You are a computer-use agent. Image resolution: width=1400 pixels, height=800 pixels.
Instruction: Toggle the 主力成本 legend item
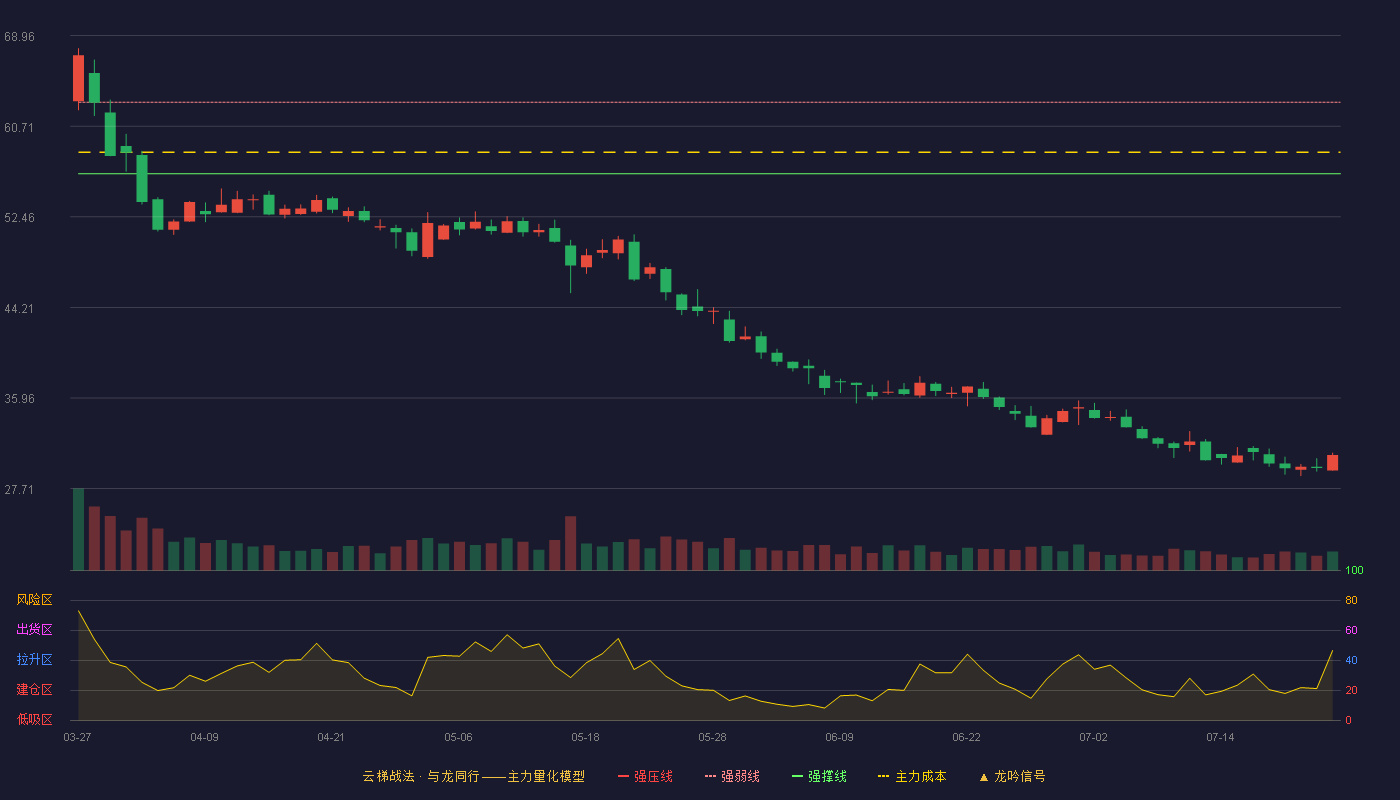tap(912, 776)
